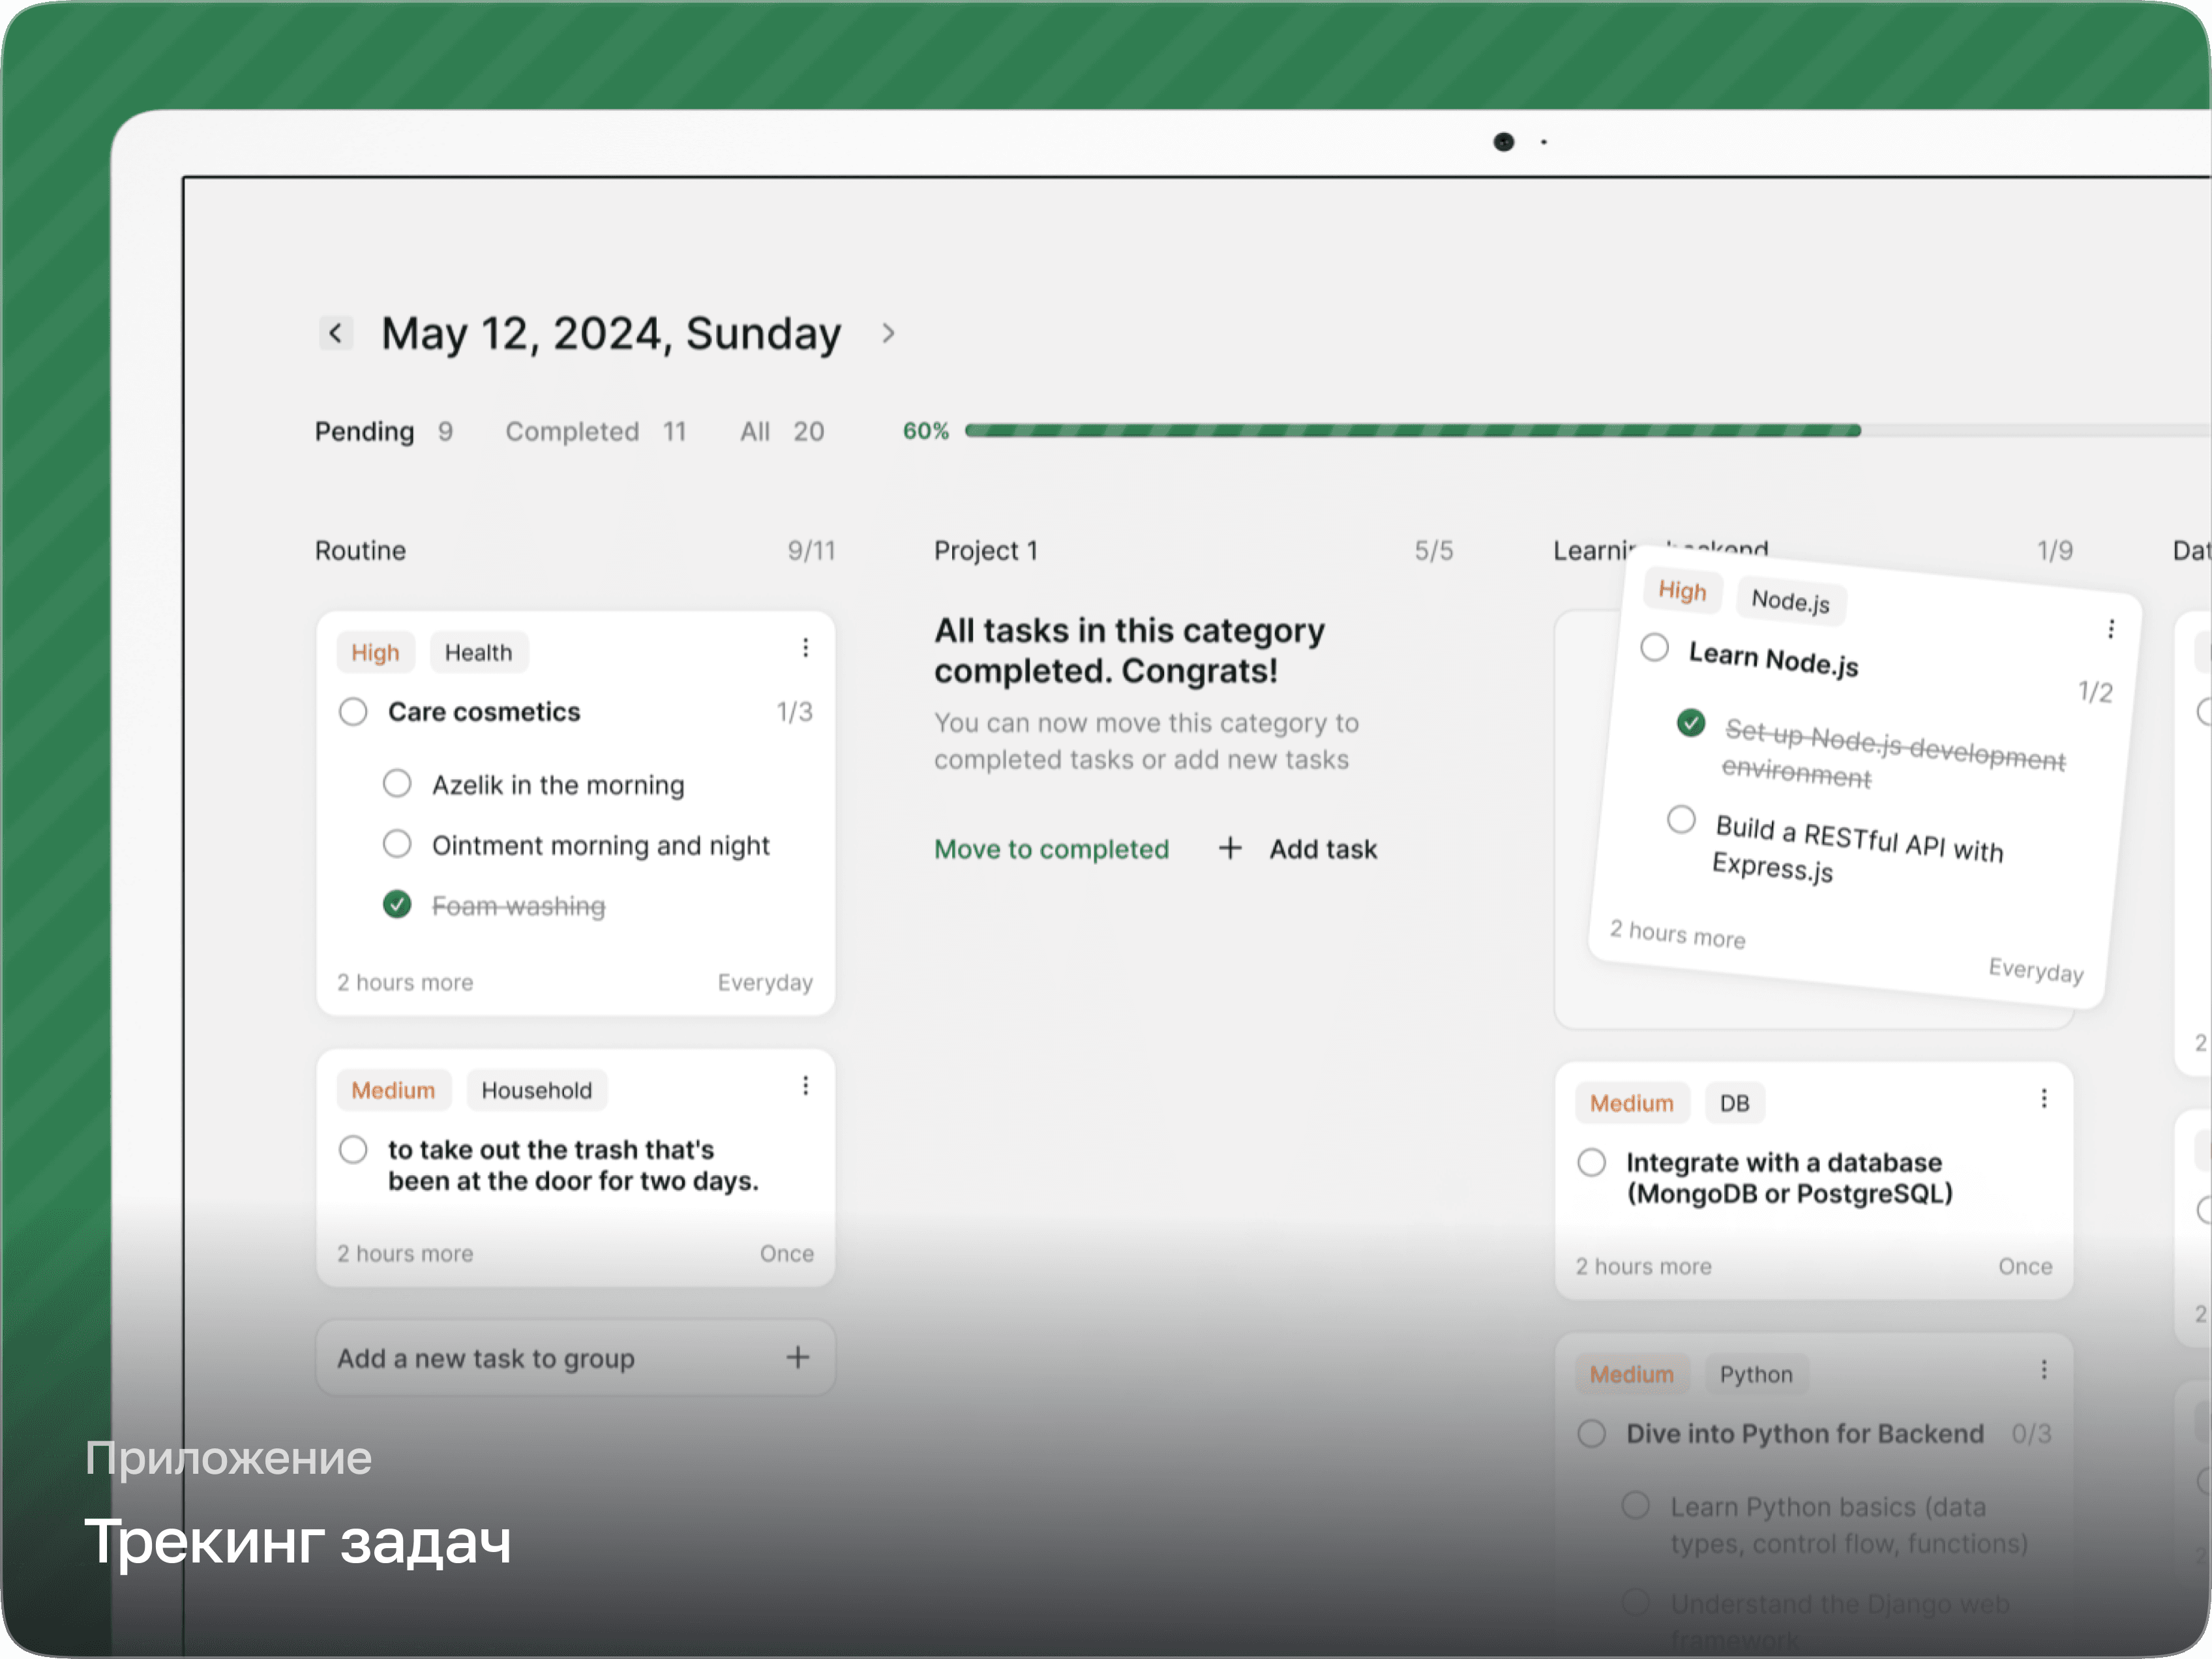Click the 1/9 Learning counter

2056,551
